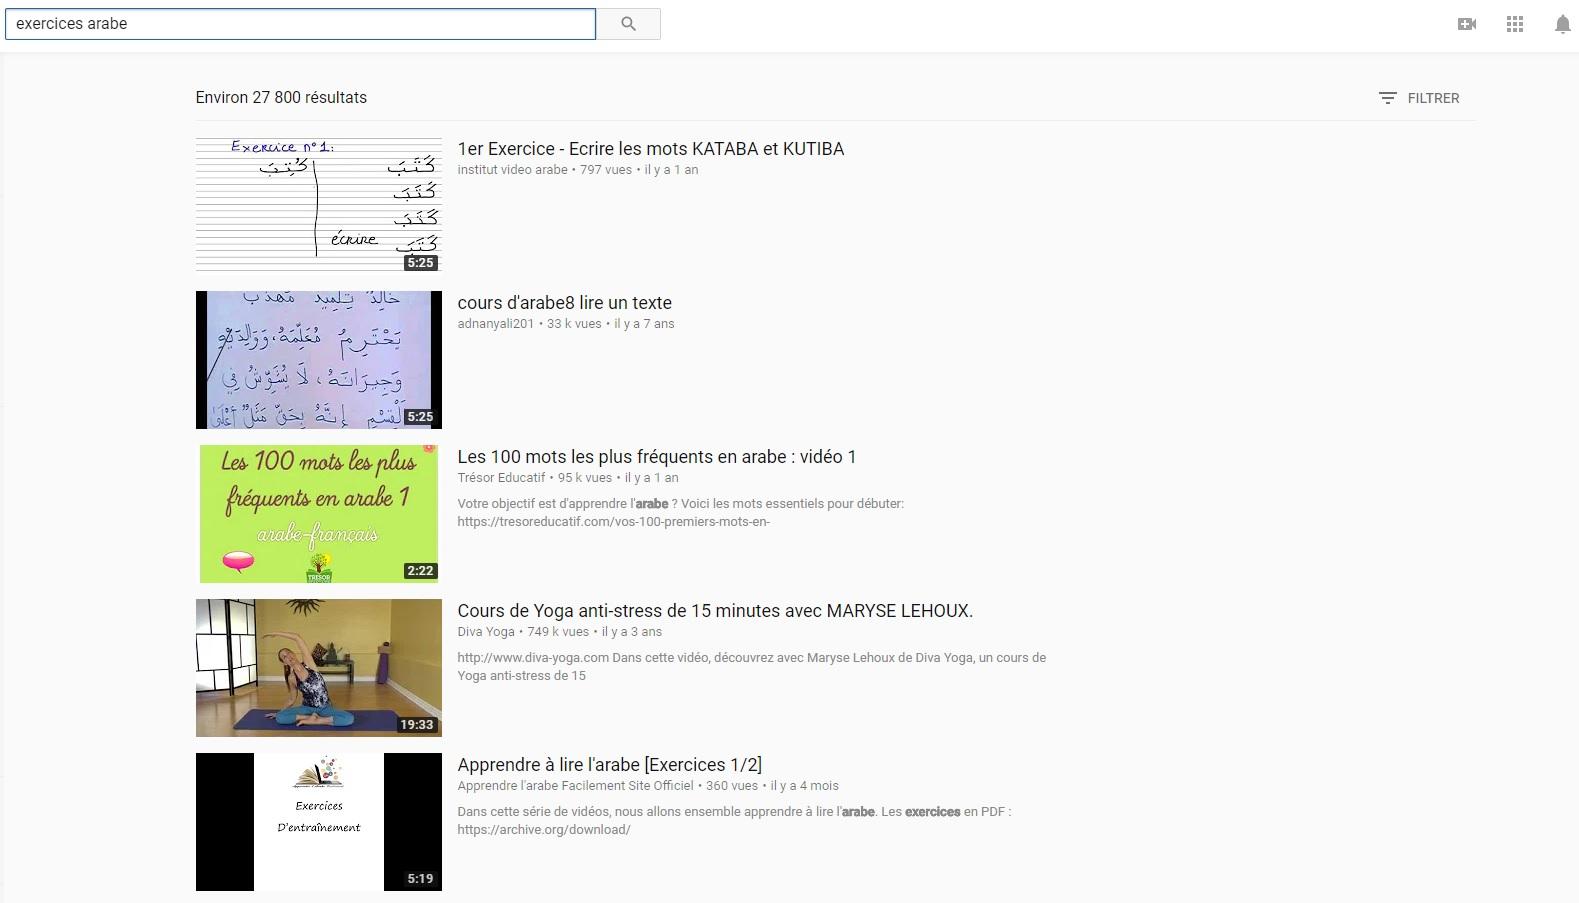Open '1er Exercice - Ecrire les mots KATABA' title
Screen dimensions: 1579x903
pyautogui.click(x=650, y=149)
